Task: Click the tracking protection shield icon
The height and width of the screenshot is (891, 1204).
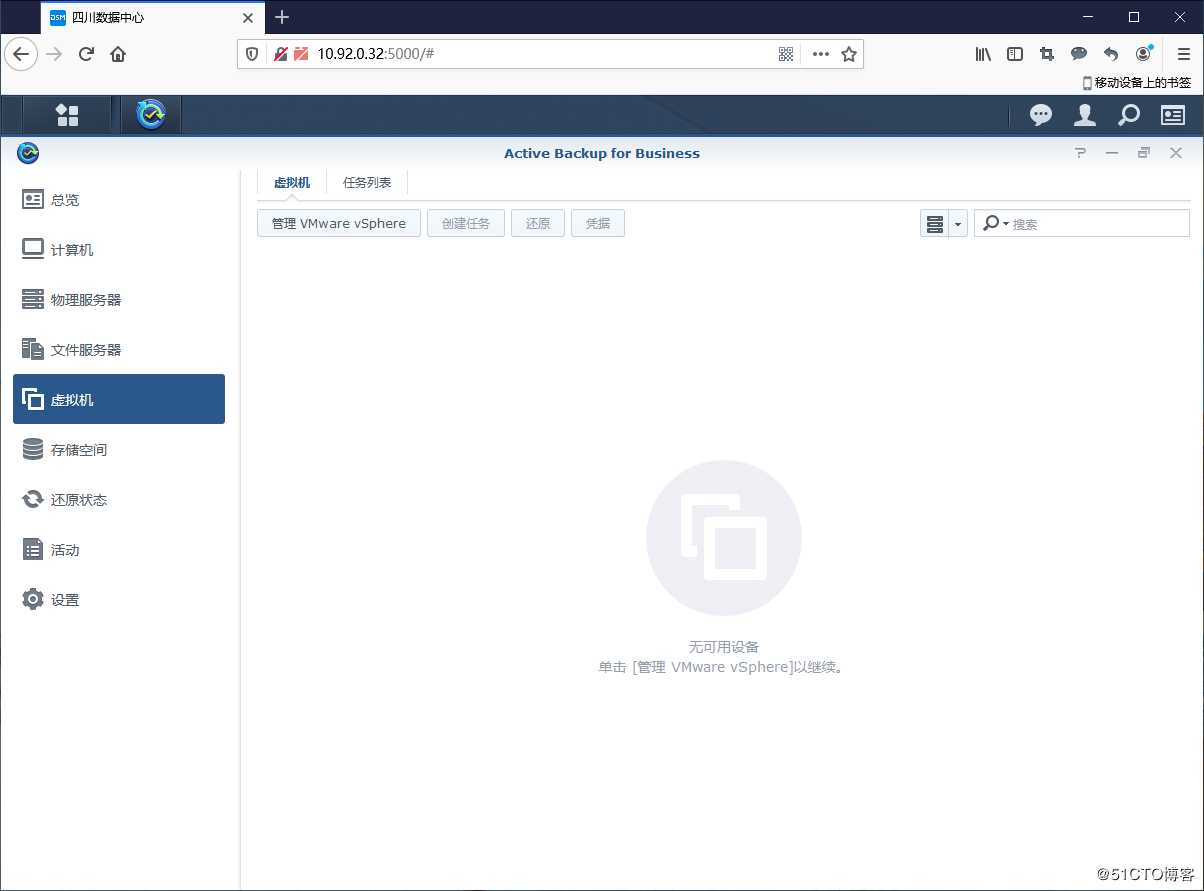Action: (x=252, y=54)
